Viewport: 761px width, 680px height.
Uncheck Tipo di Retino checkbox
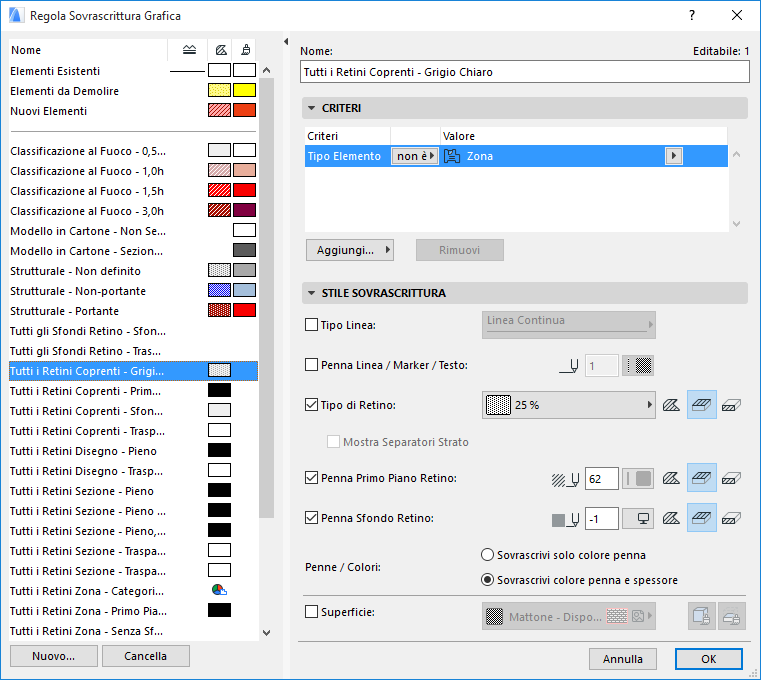tap(311, 404)
